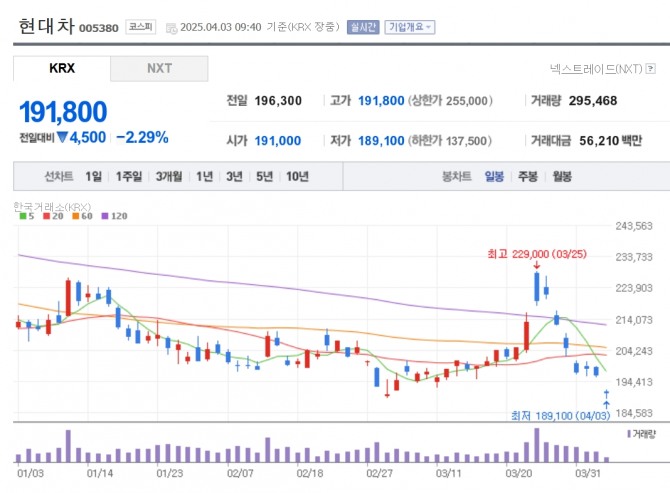Click the purple 120-day moving average swatch

(x=103, y=216)
